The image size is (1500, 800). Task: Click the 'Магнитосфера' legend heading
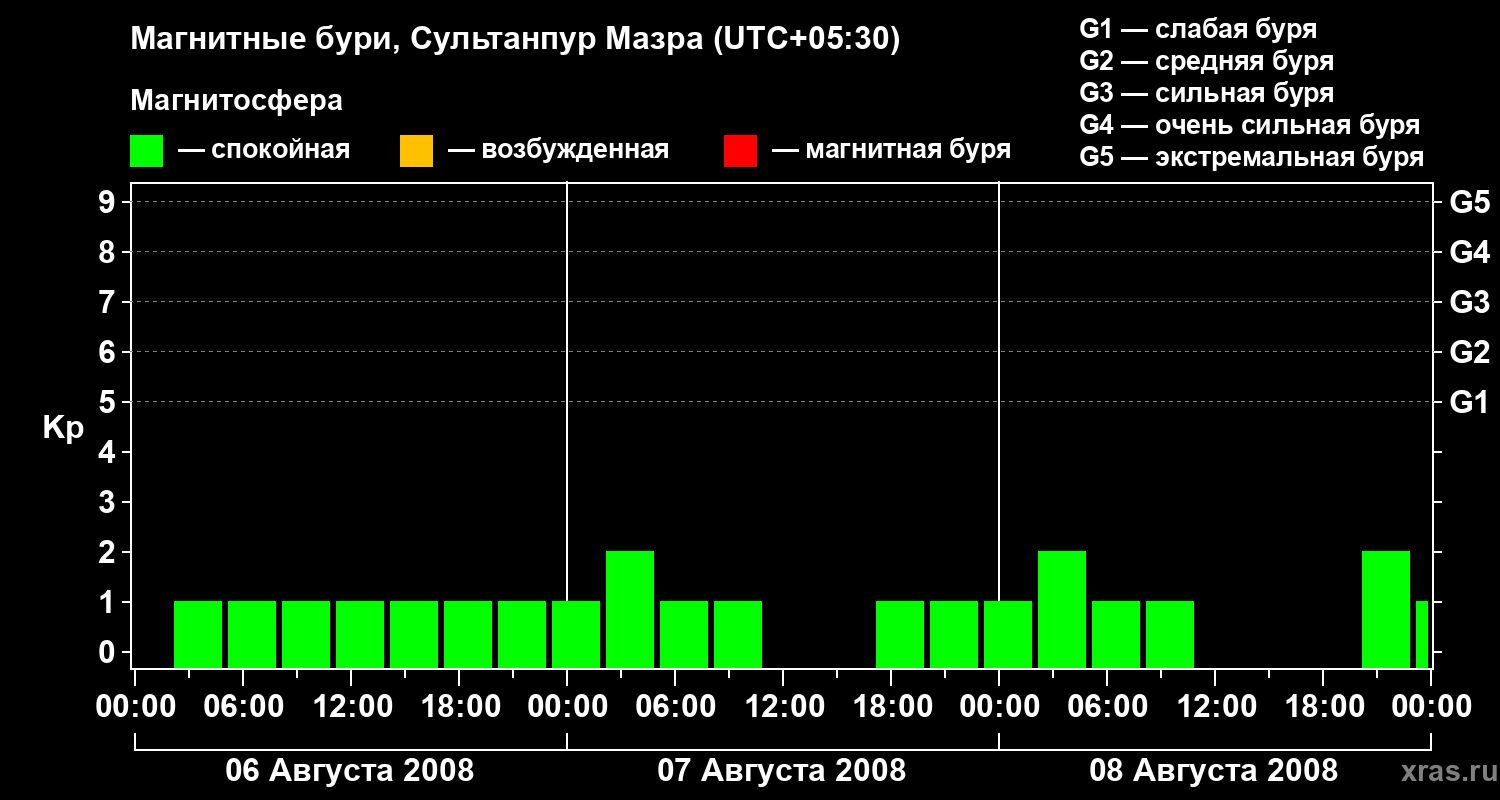pyautogui.click(x=236, y=101)
